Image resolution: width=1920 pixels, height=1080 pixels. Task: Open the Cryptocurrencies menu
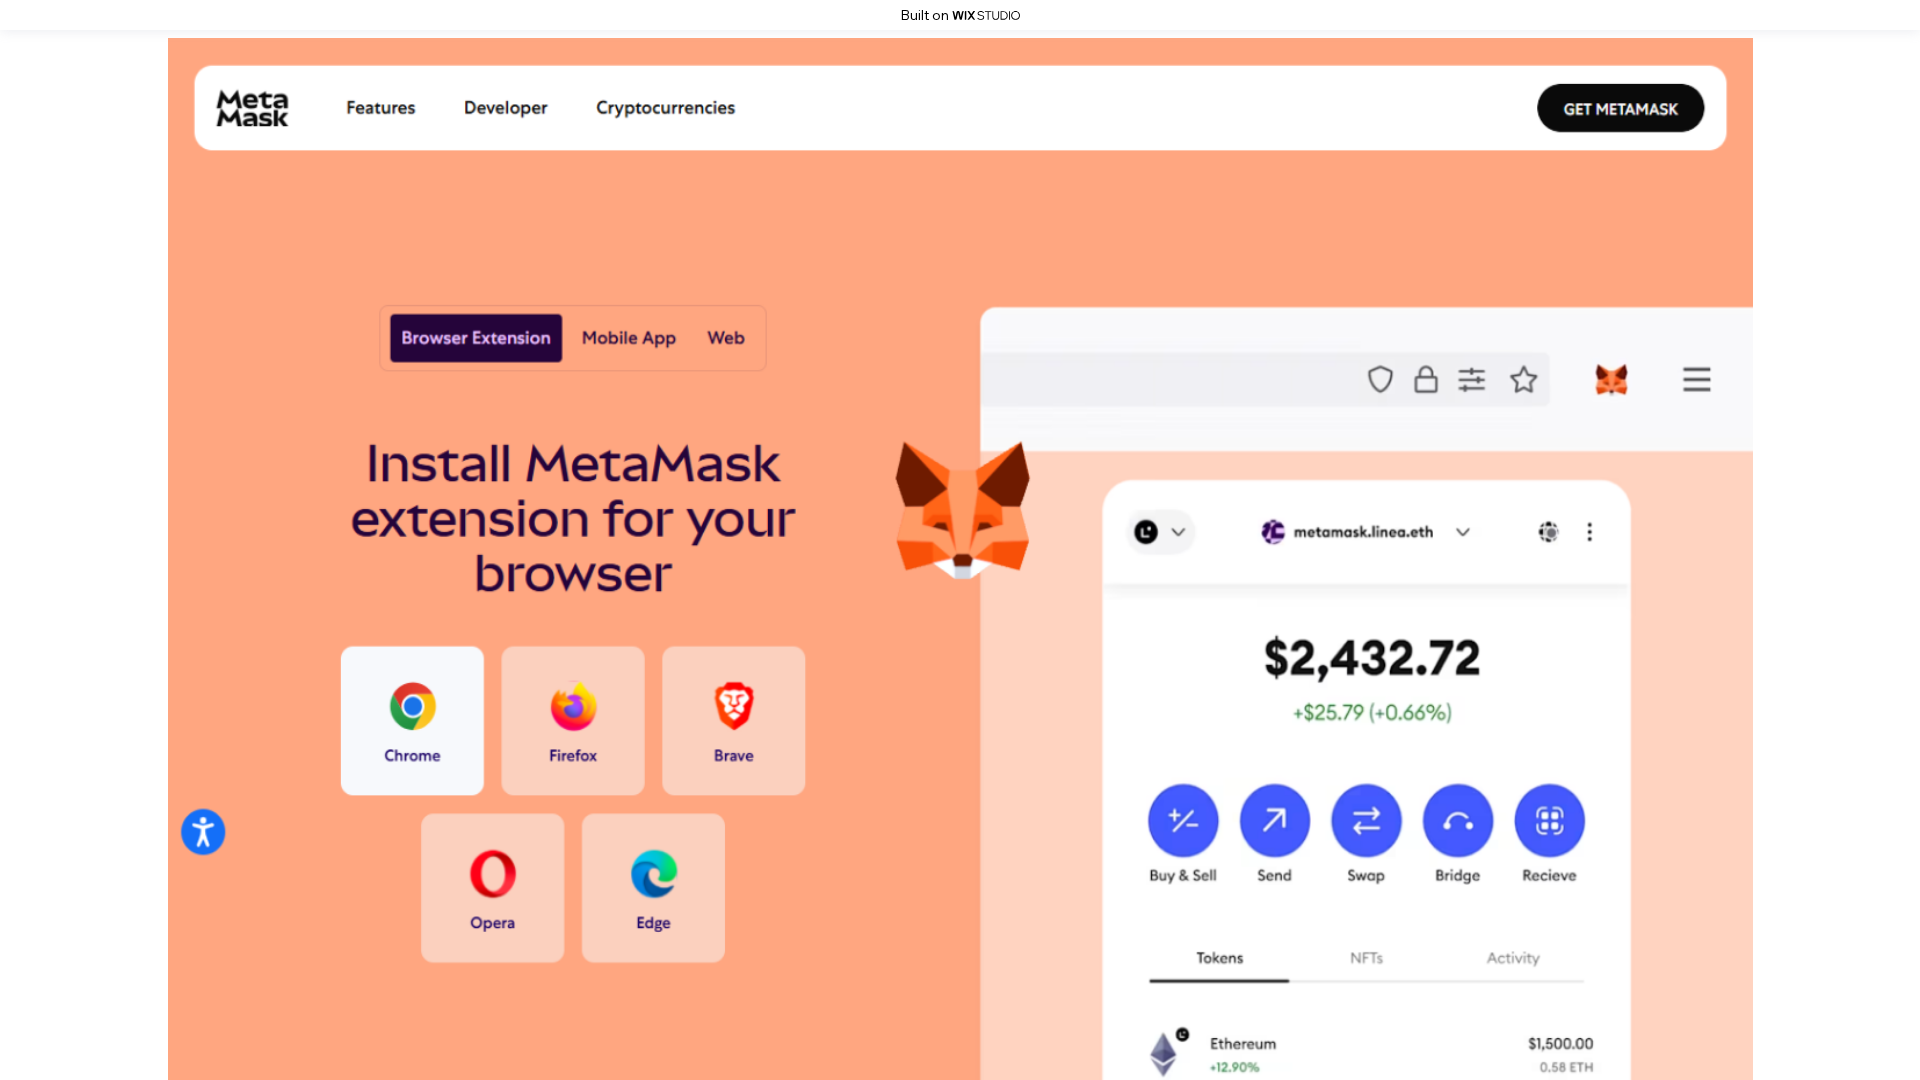pos(665,107)
